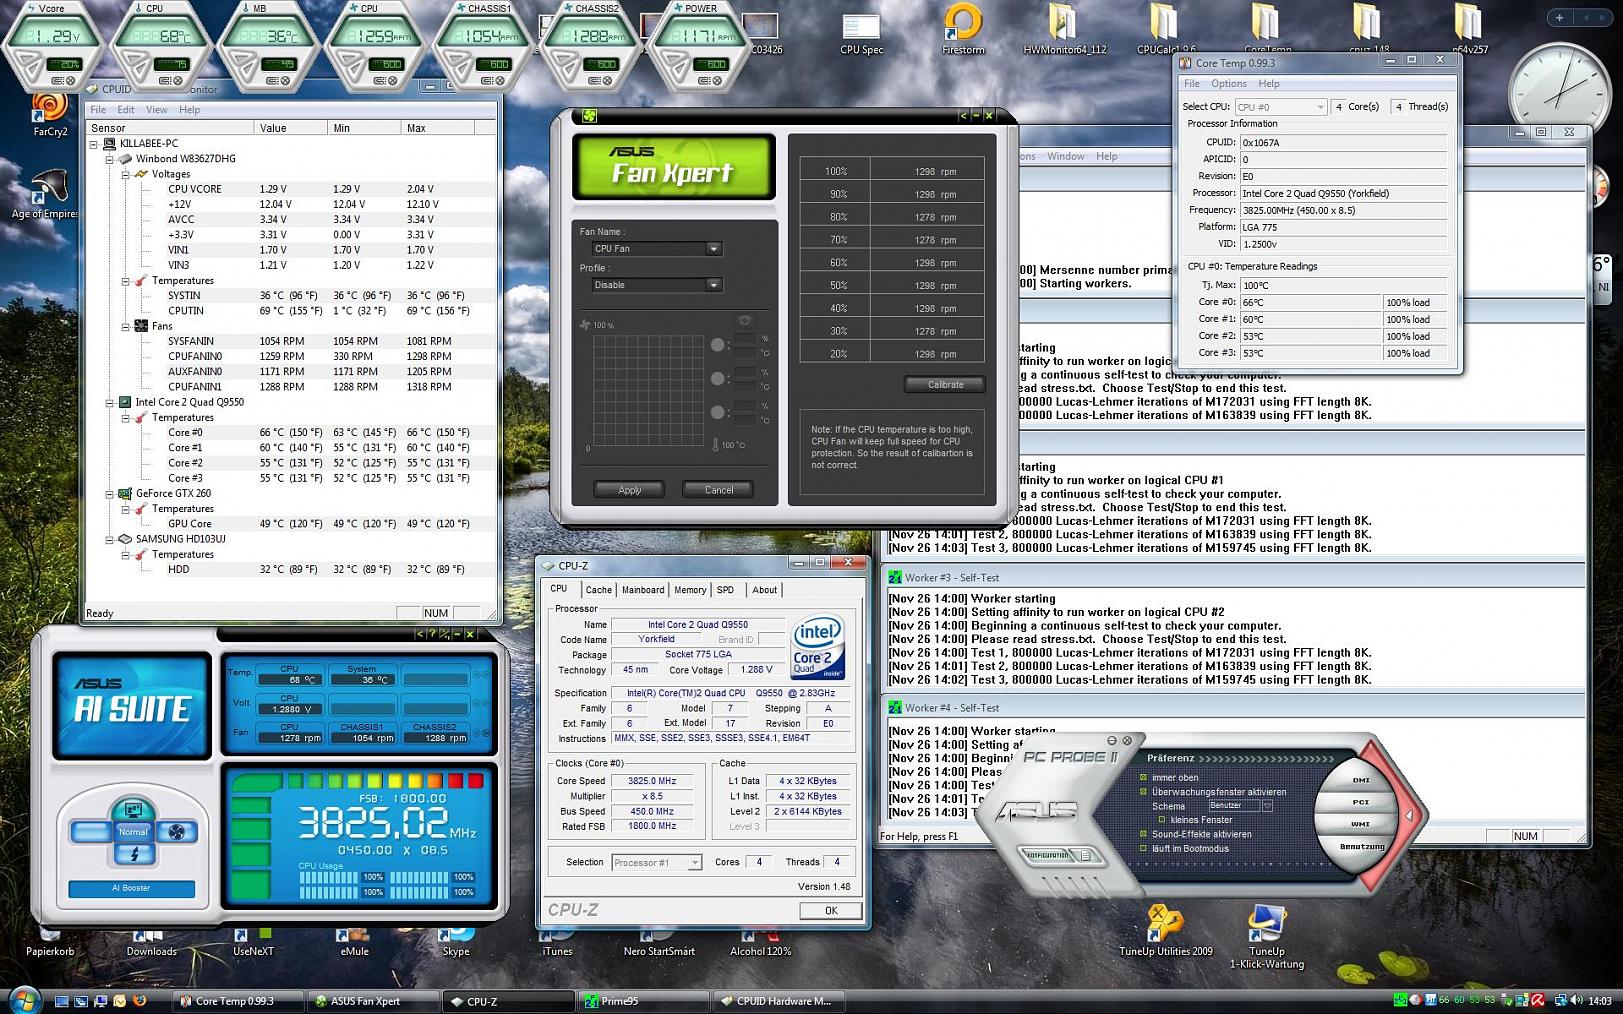Open the SPD tab in CPU-Z

725,590
